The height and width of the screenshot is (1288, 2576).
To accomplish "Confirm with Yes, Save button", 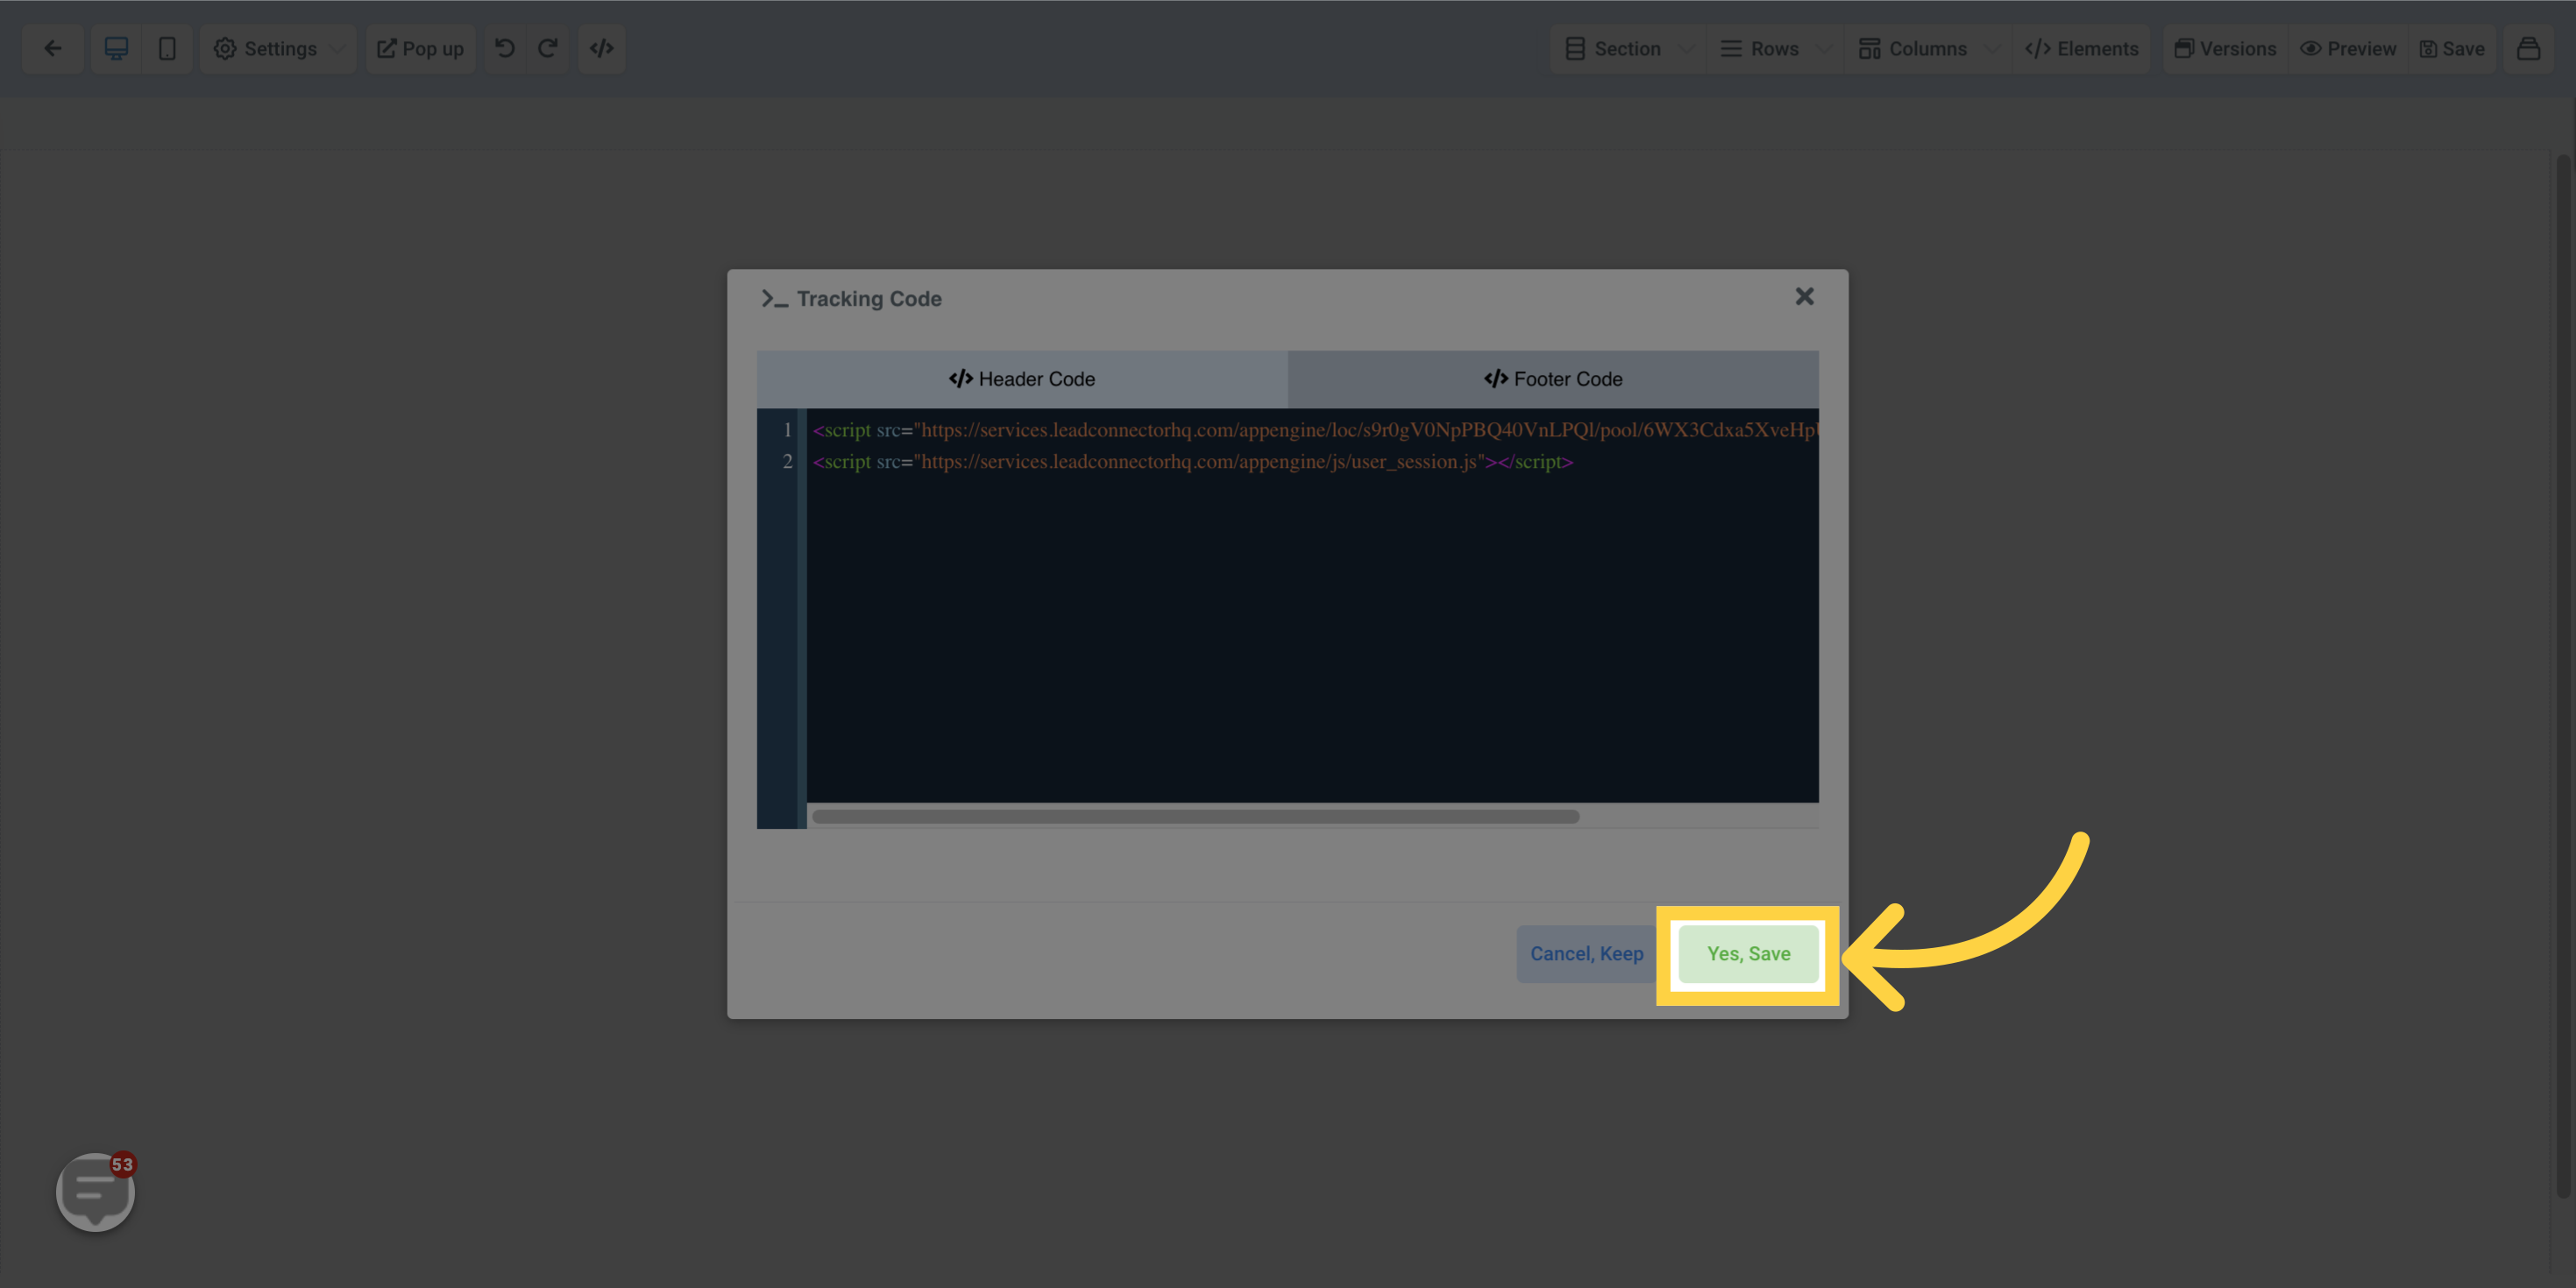I will click(x=1748, y=954).
